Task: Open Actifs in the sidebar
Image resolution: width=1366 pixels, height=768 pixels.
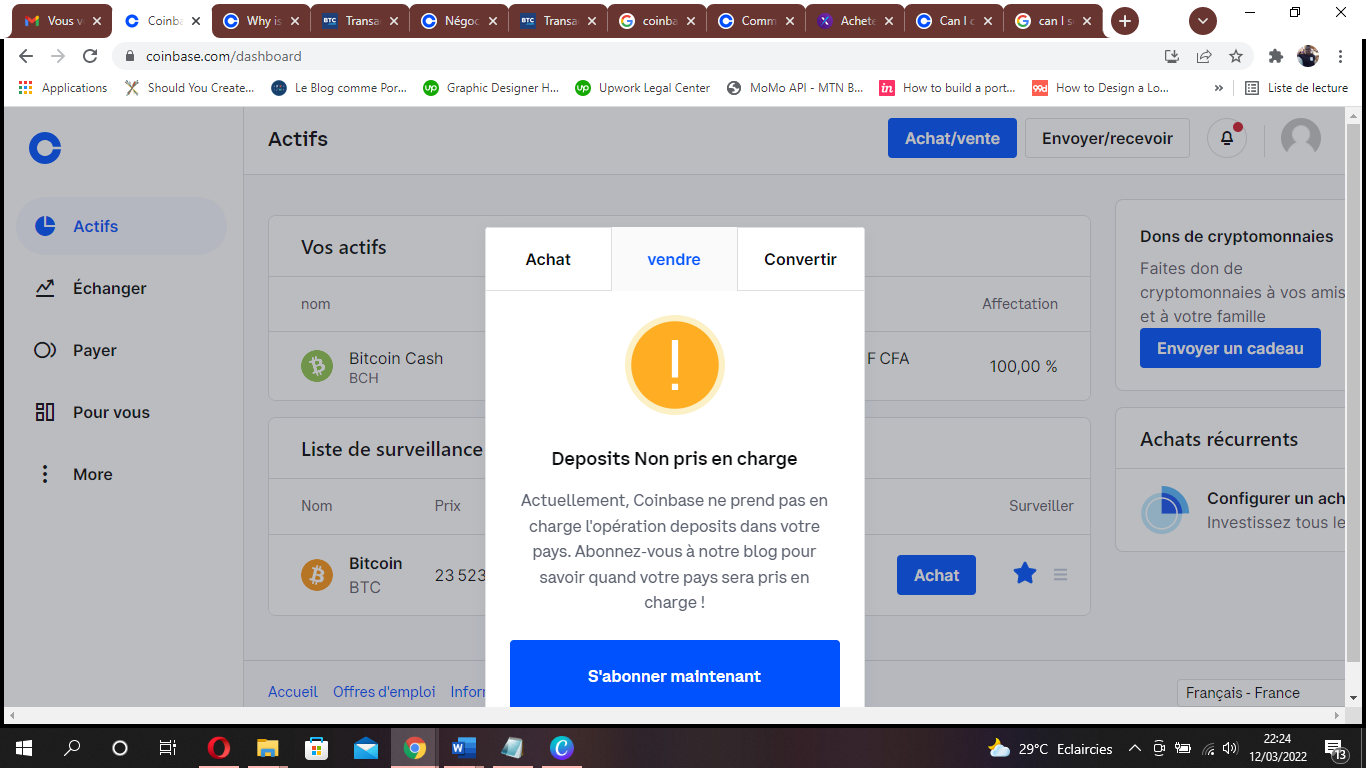Action: point(121,226)
